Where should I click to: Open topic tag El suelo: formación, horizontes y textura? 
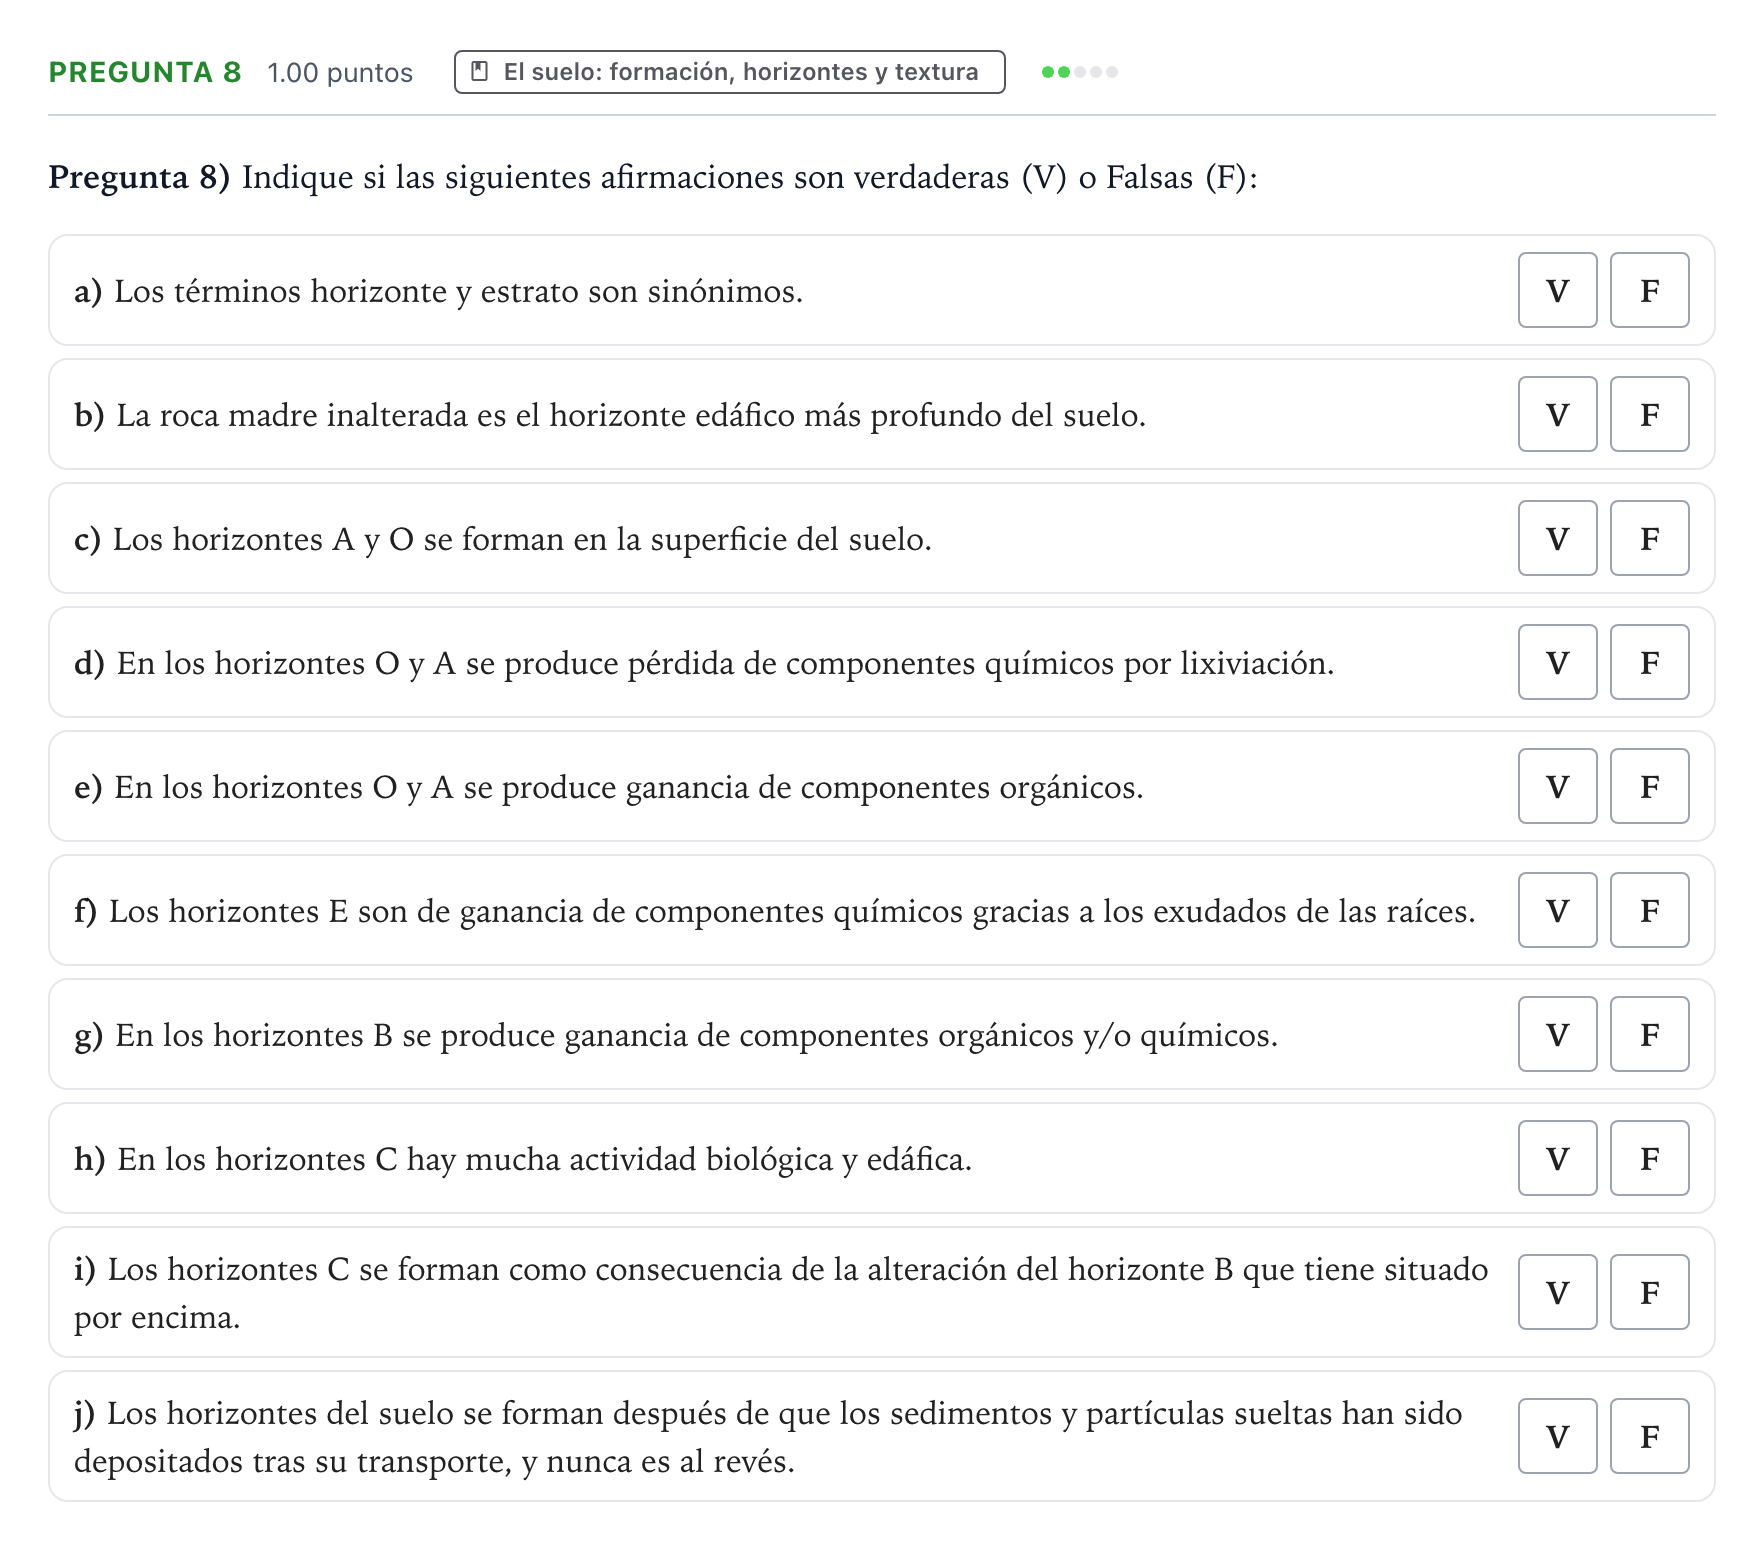[x=729, y=72]
